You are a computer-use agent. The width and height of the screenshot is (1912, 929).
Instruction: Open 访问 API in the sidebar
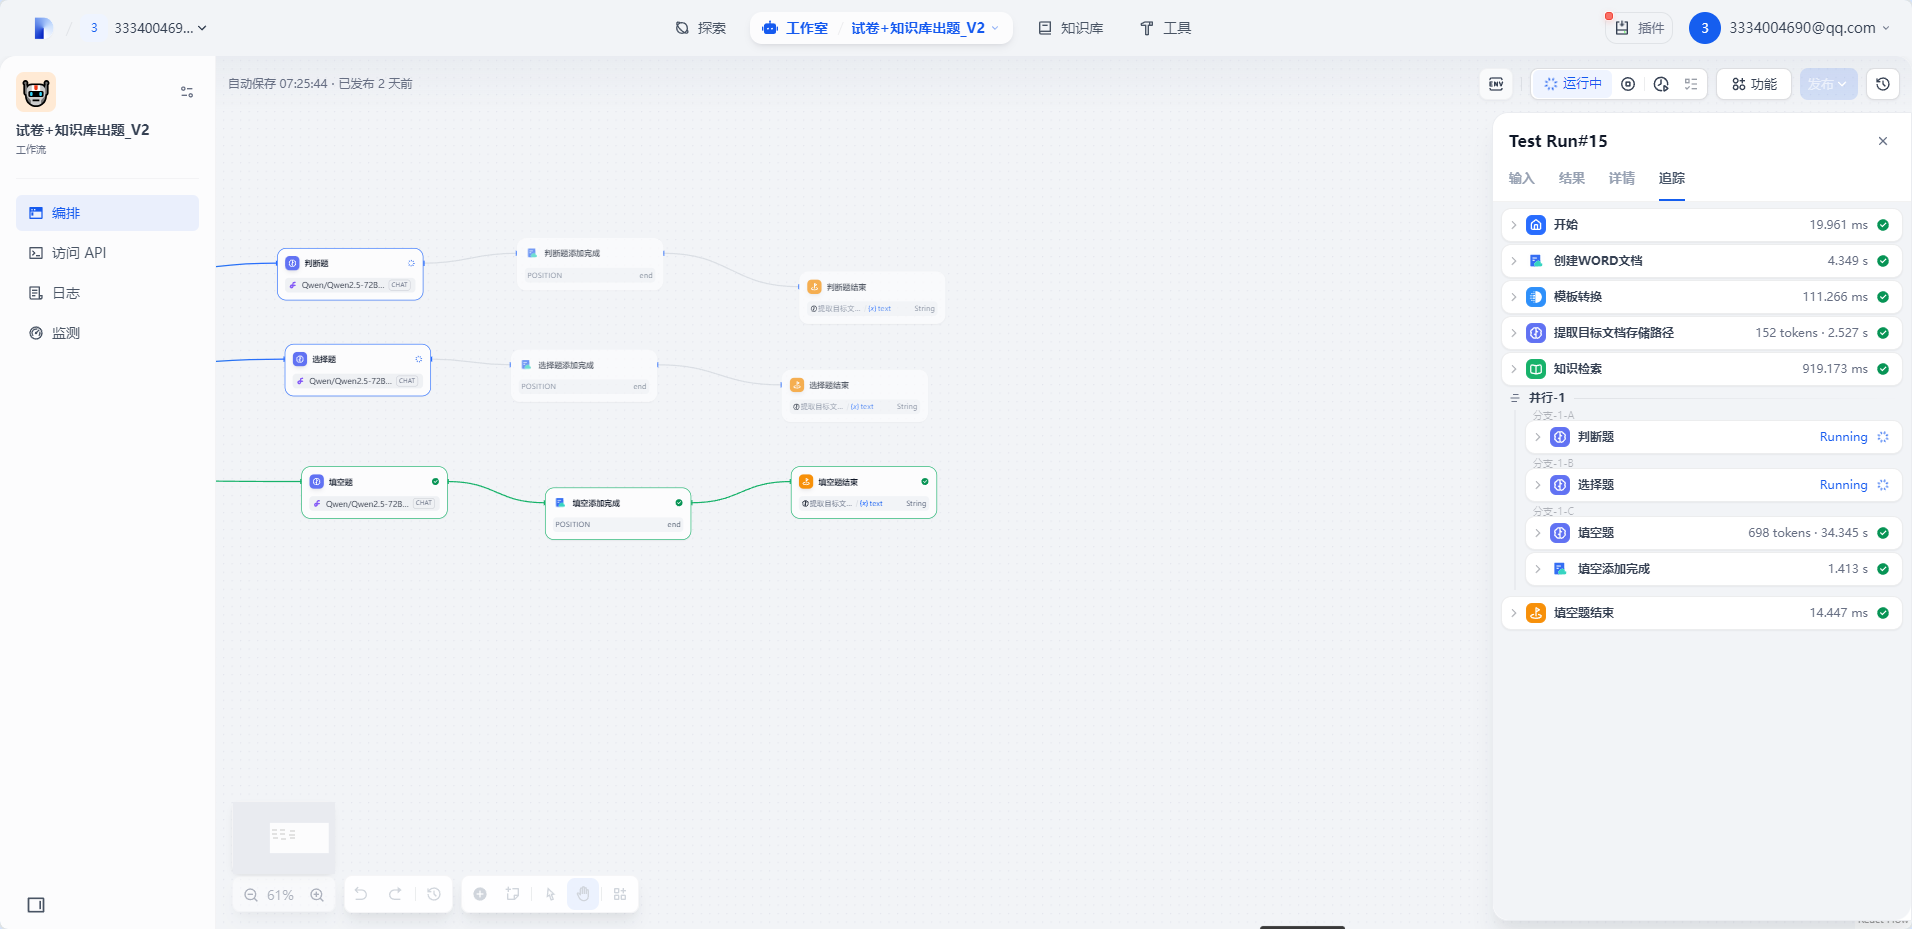click(x=79, y=253)
